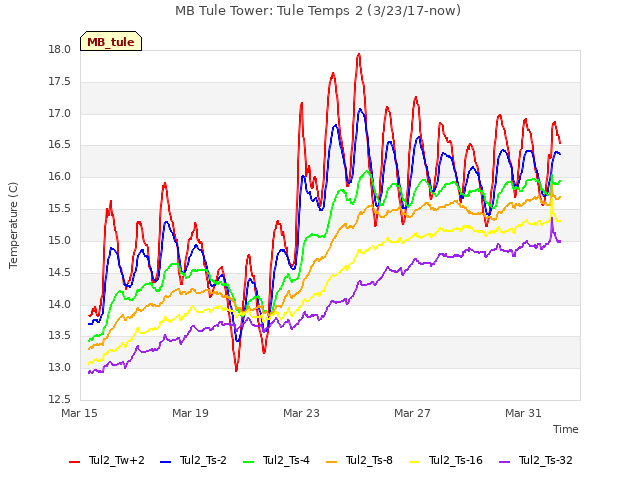Screen dimensions: 640x480
Task: Click the 17.0 y-axis tick label
Action: pos(60,113)
